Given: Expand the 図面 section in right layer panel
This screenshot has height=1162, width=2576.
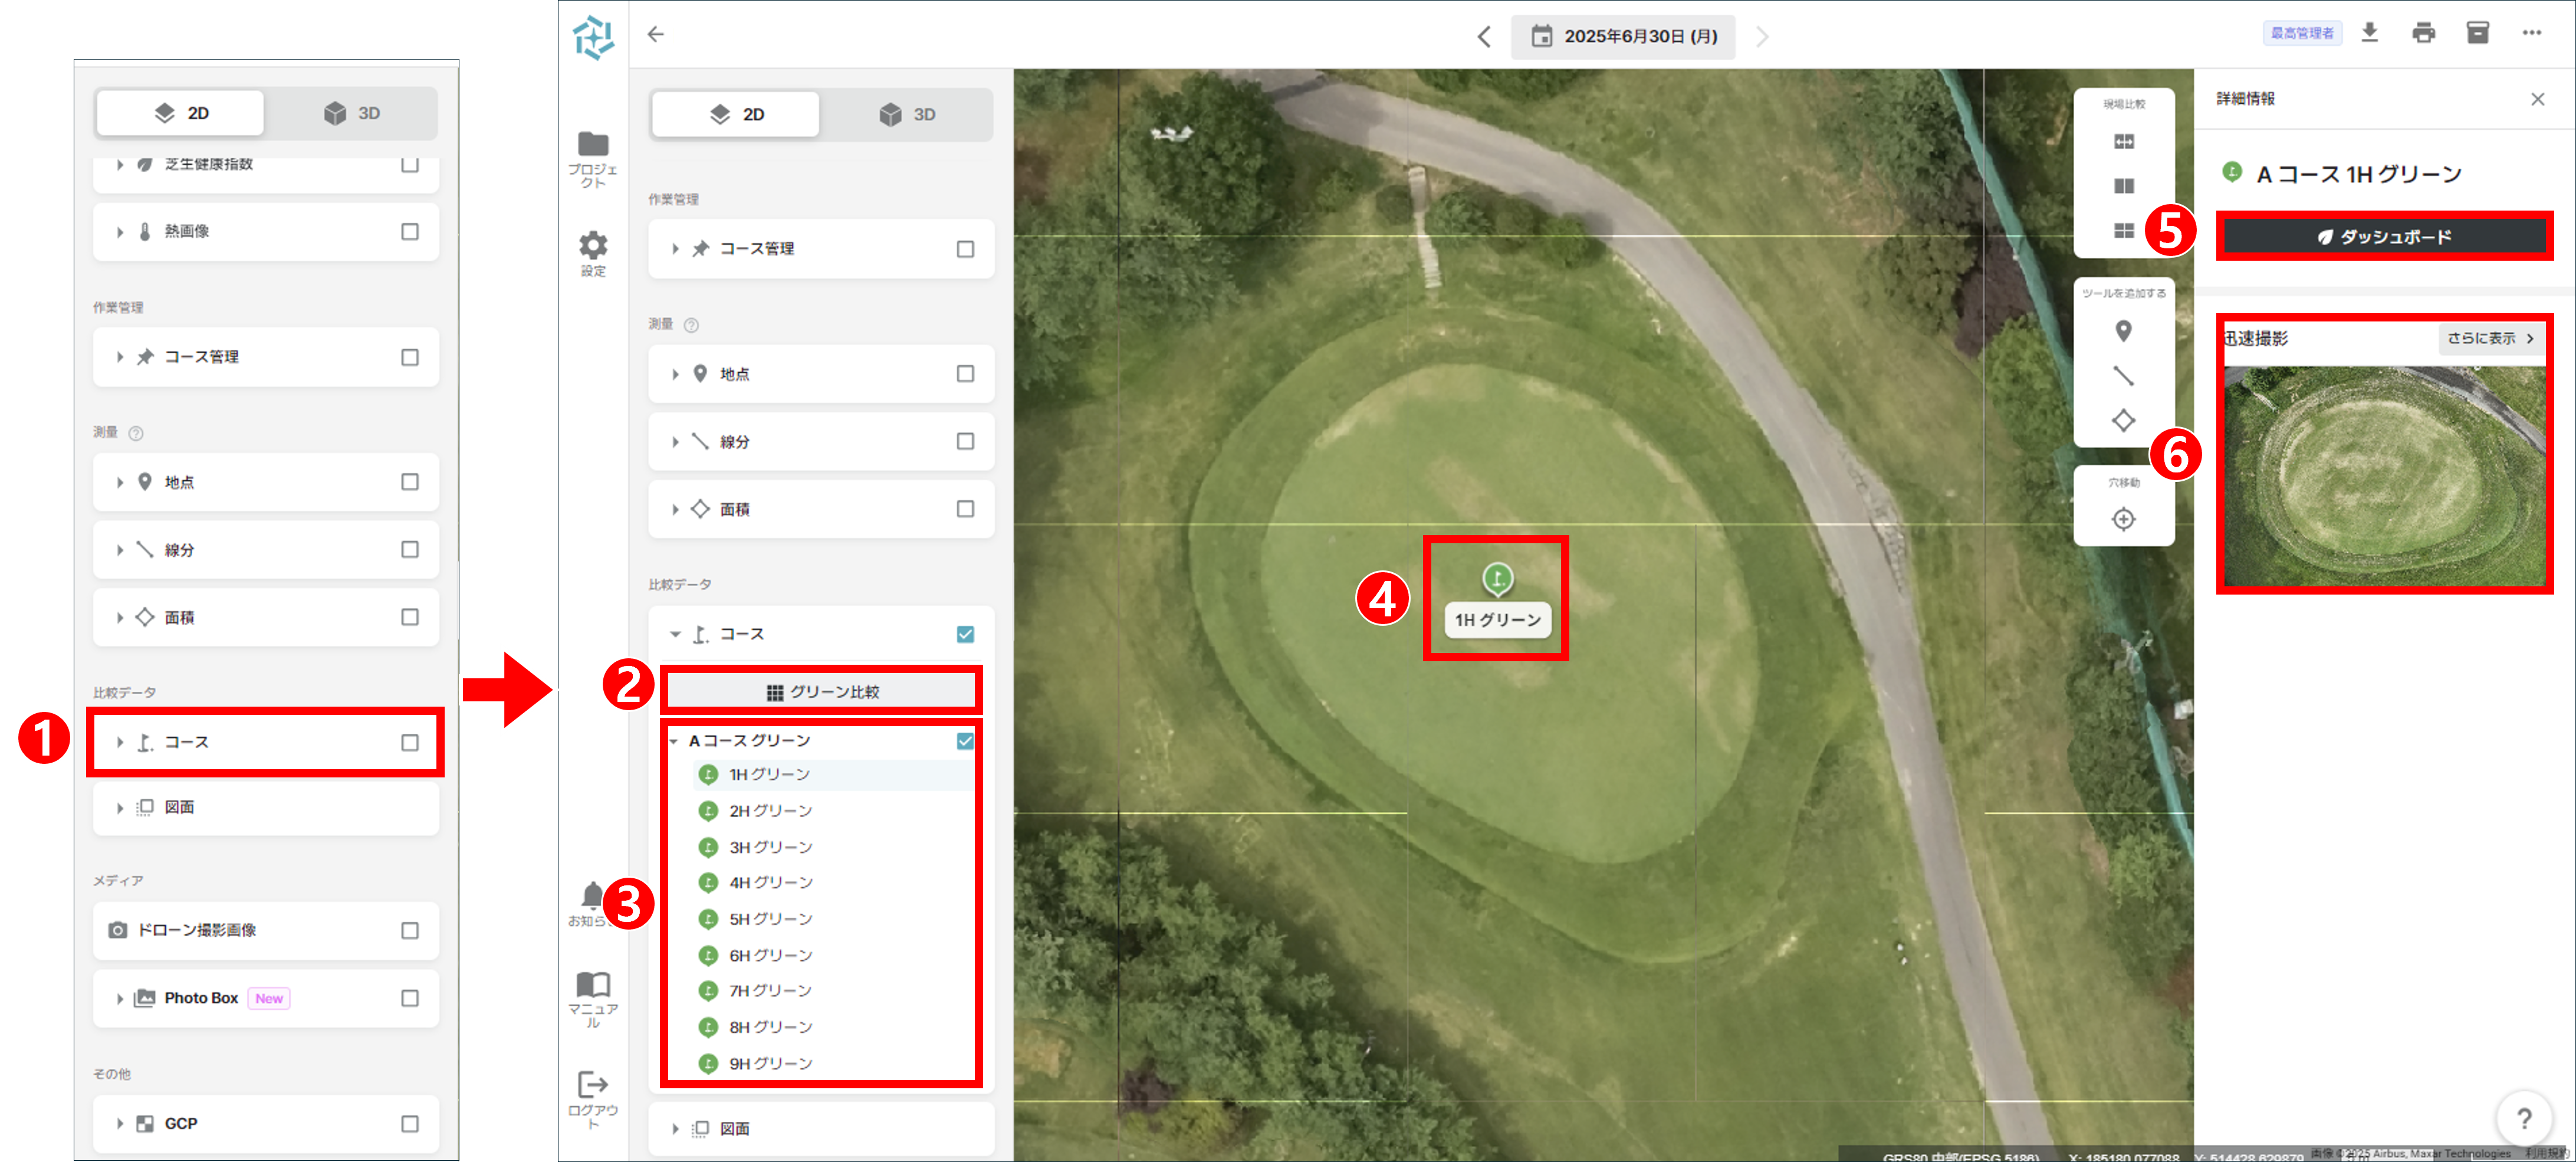Looking at the screenshot, I should (x=675, y=1128).
